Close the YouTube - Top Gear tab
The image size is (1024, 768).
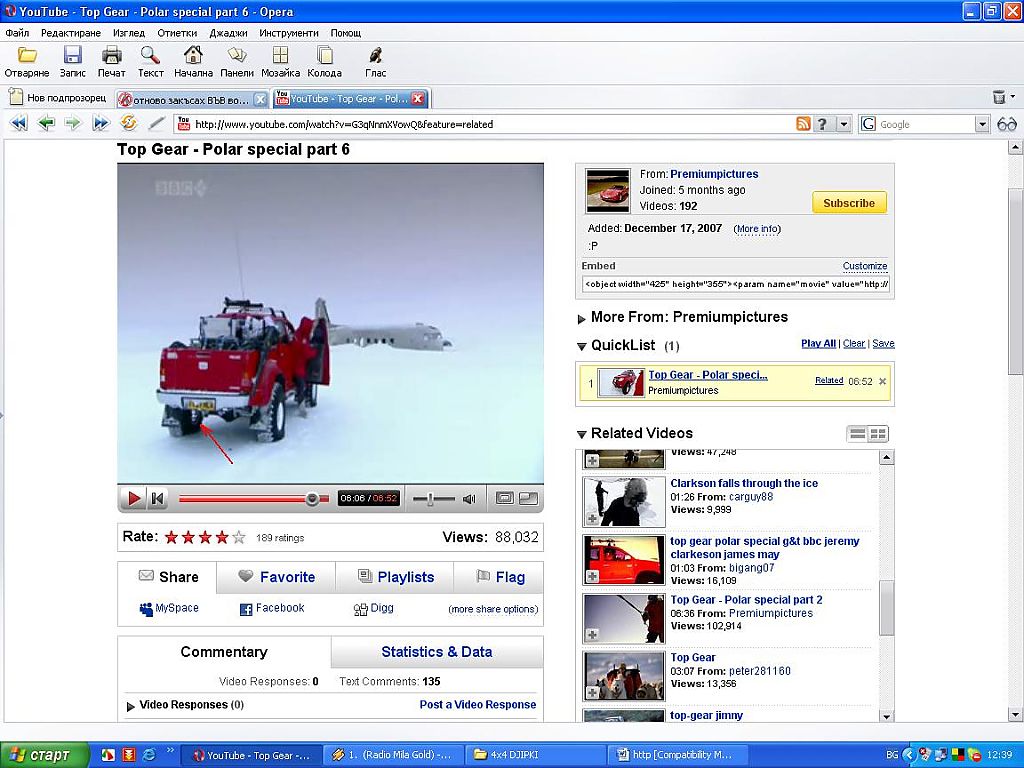[418, 99]
